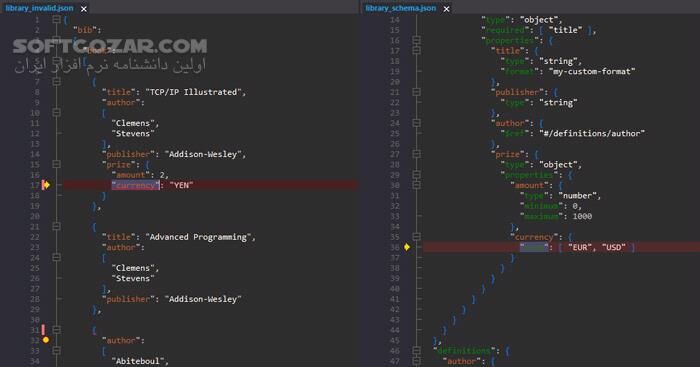Collapse publisher fold at schema line 21
This screenshot has height=367, width=700.
tap(416, 92)
